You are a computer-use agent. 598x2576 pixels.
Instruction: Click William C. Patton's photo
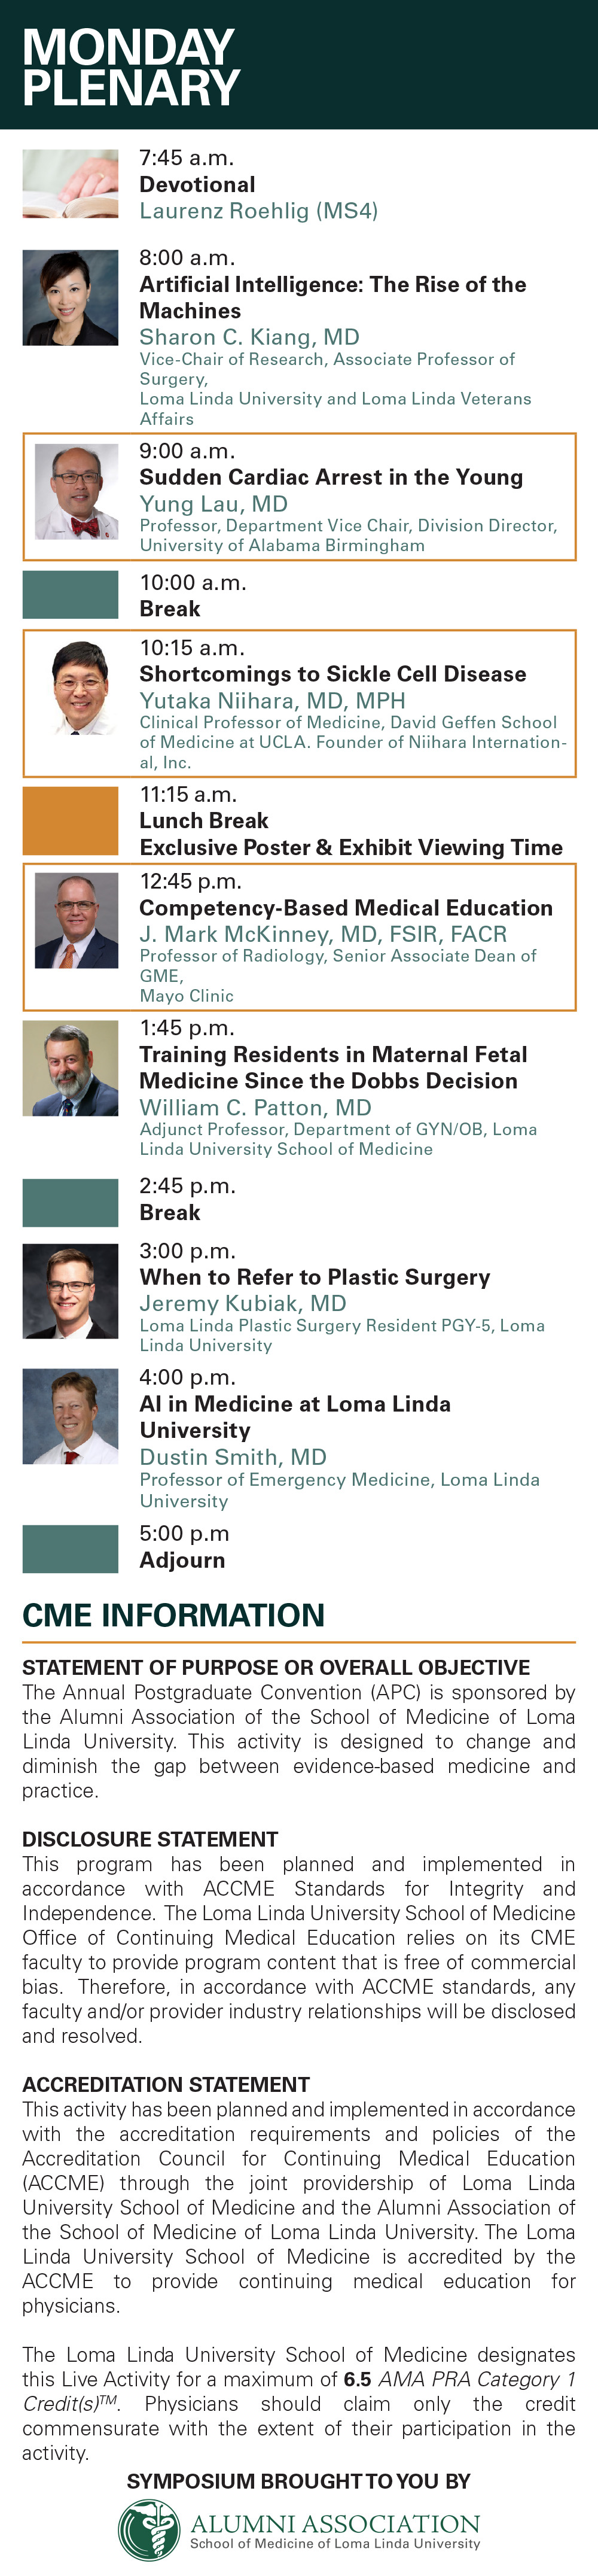(x=70, y=1068)
